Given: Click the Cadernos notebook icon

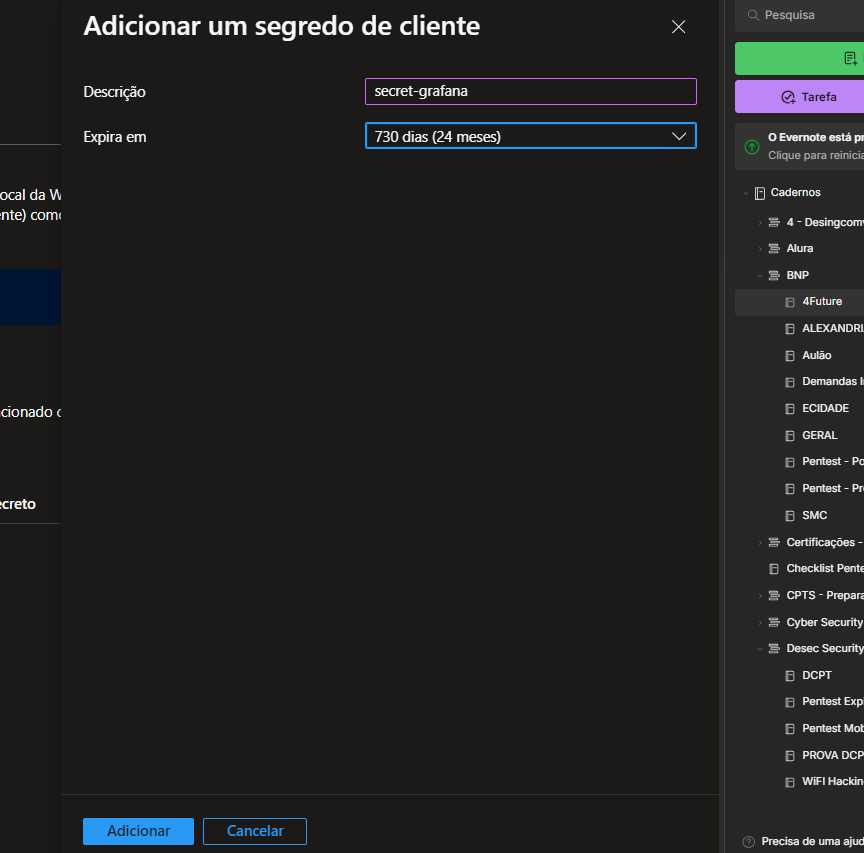Looking at the screenshot, I should coord(760,193).
